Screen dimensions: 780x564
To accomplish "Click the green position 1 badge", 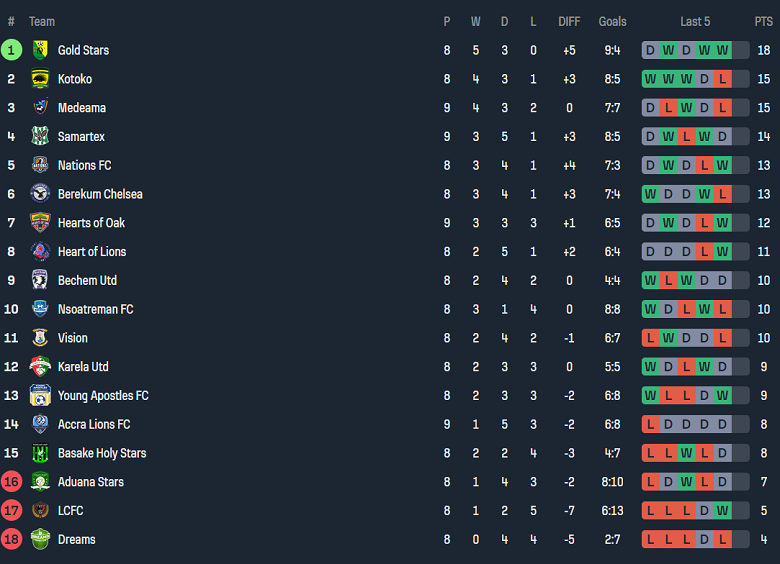I will 12,50.
